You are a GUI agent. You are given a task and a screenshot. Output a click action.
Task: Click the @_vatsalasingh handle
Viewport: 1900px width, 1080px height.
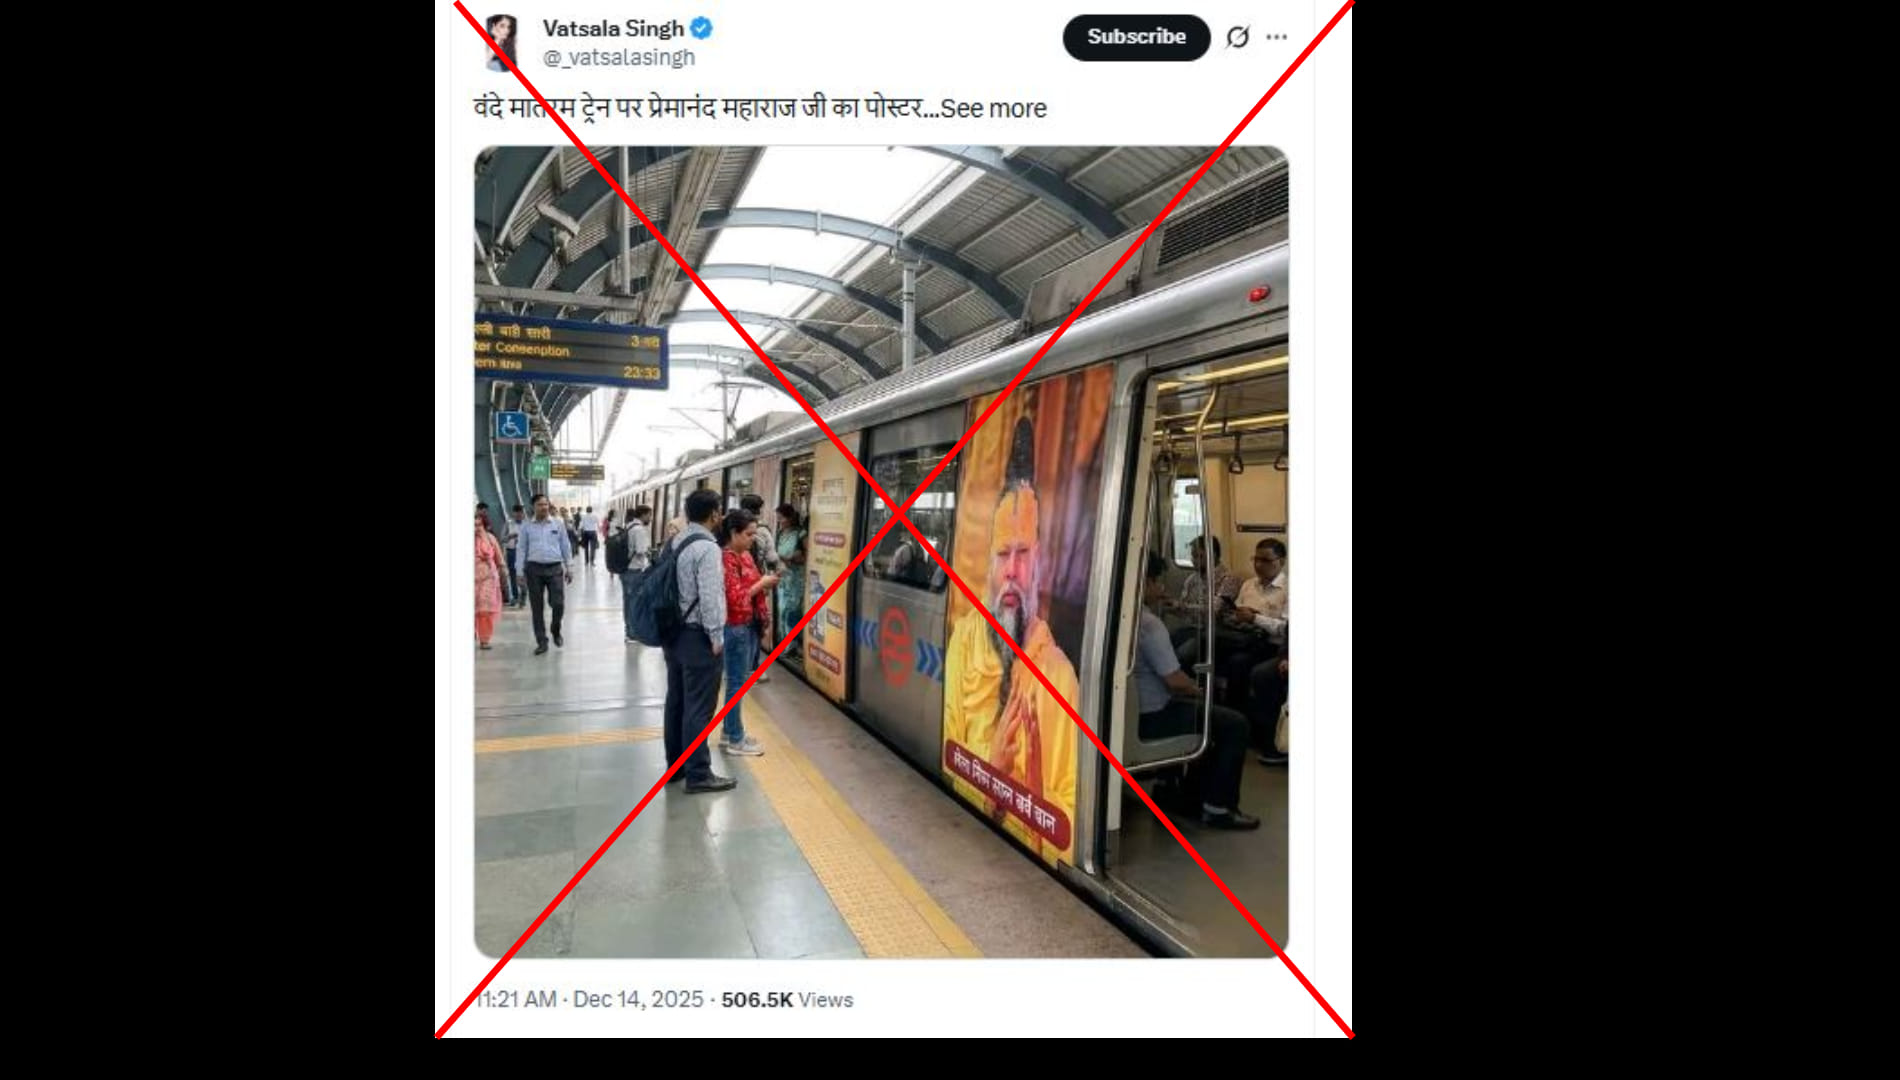coord(619,57)
